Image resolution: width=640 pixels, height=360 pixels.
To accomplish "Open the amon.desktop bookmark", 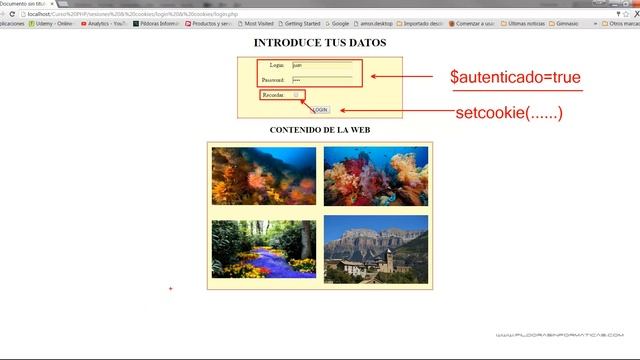I will coord(373,24).
